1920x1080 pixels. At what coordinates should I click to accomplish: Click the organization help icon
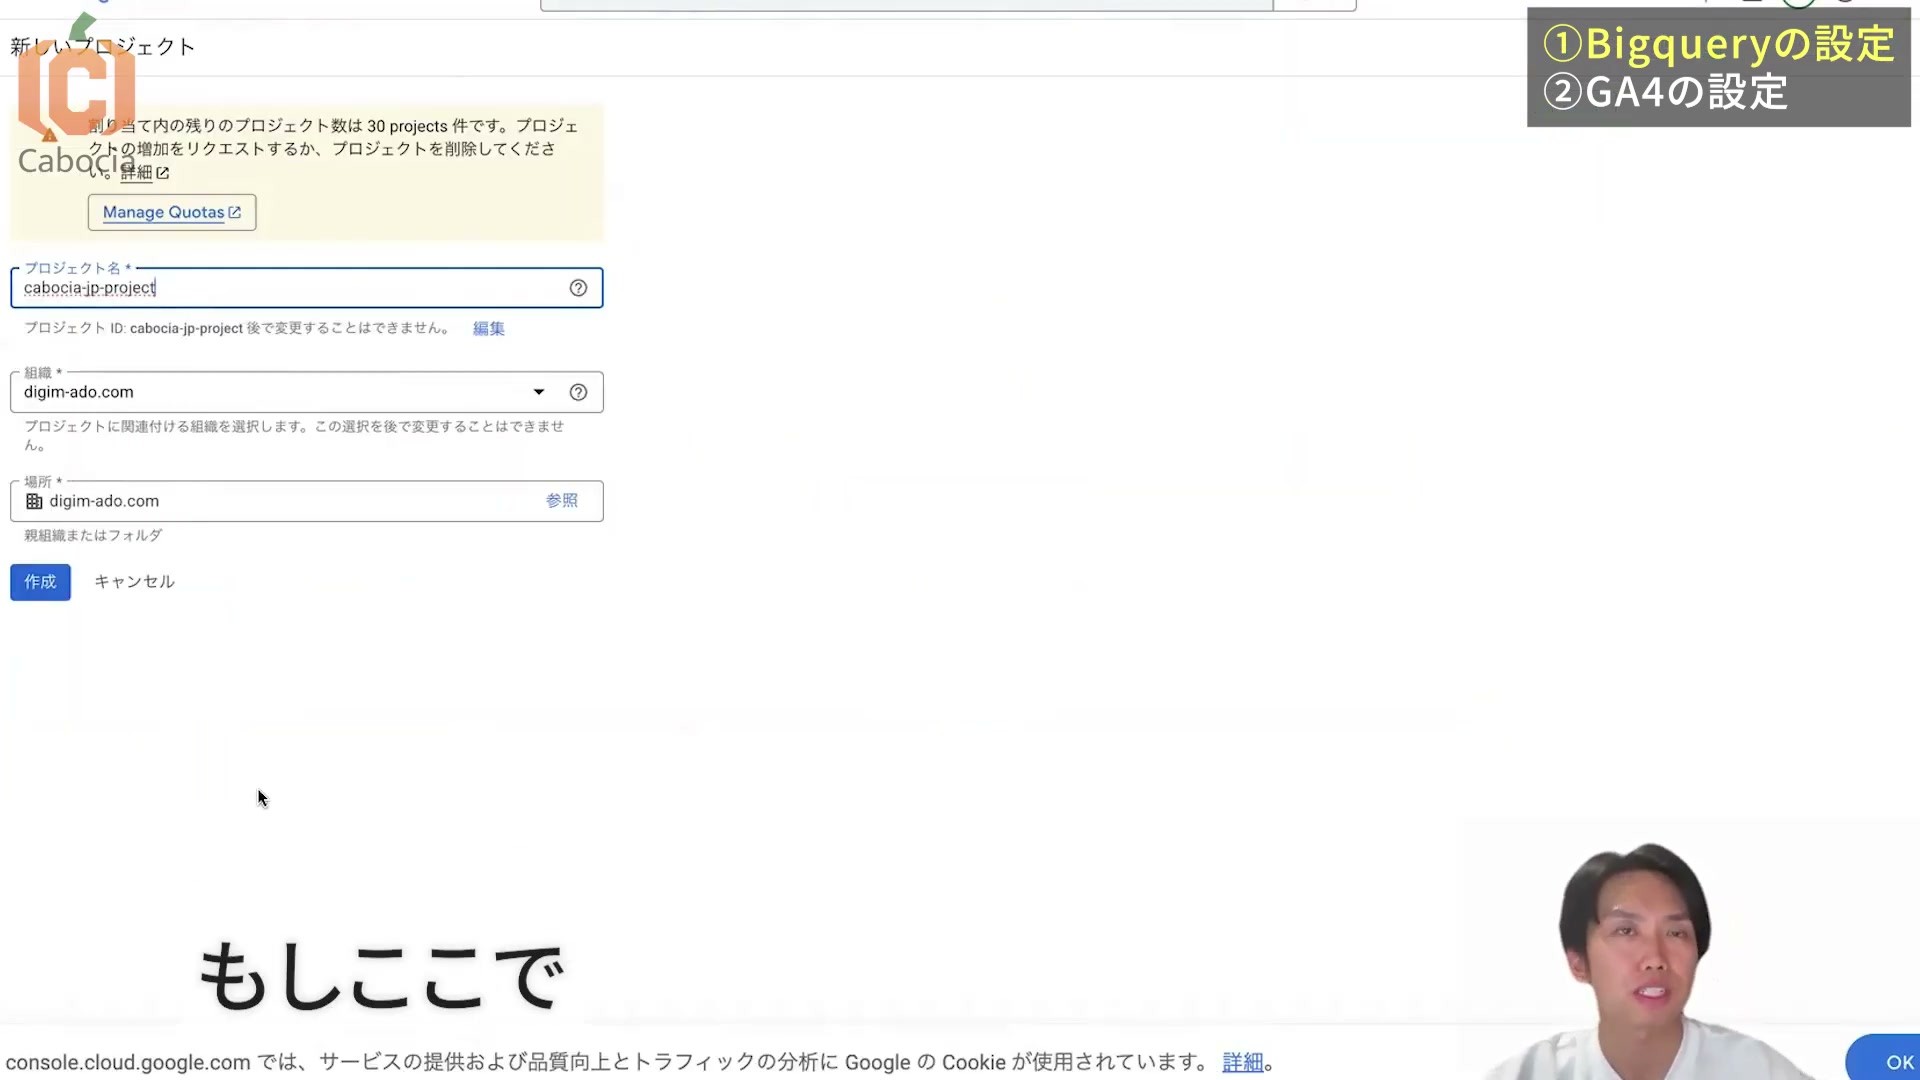click(578, 392)
